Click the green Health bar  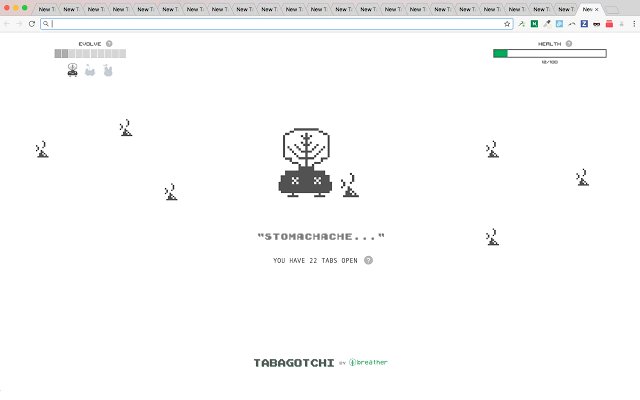pos(549,53)
